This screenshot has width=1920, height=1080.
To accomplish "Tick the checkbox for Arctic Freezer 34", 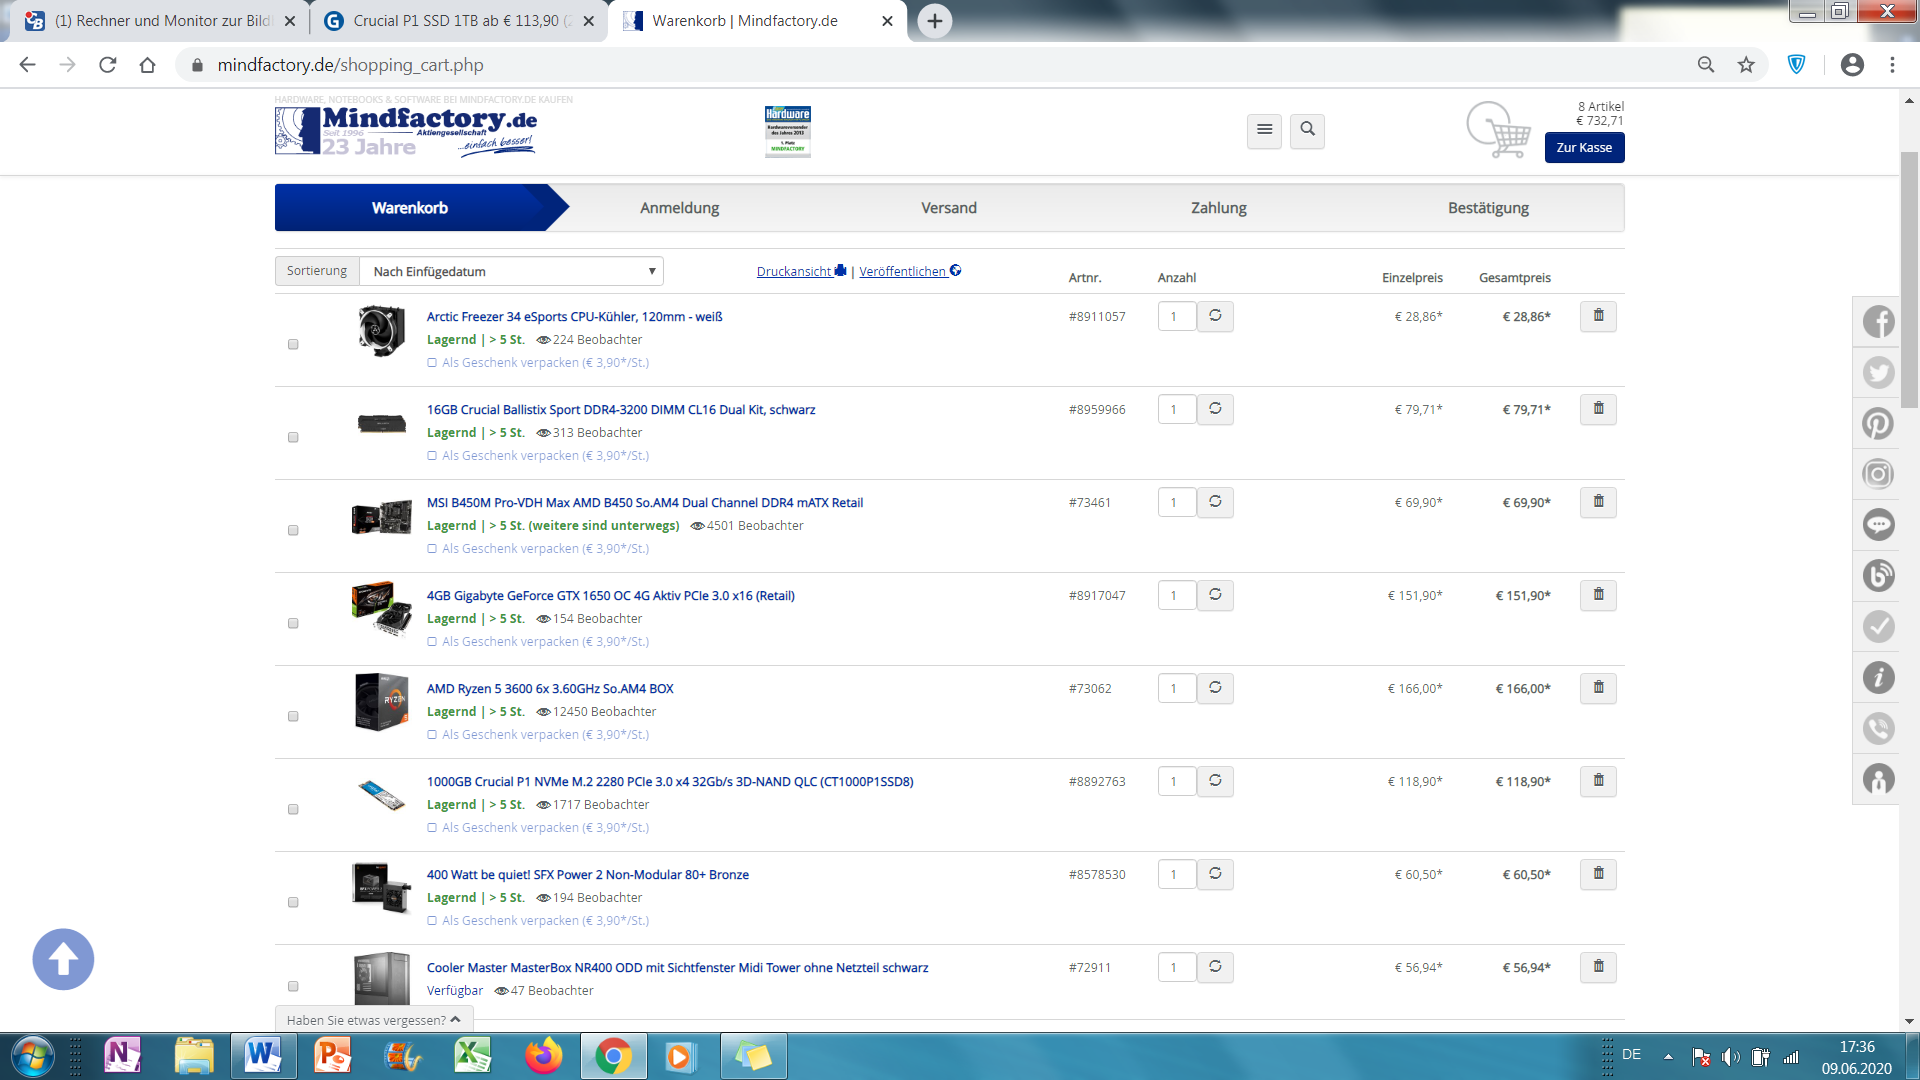I will [x=293, y=344].
